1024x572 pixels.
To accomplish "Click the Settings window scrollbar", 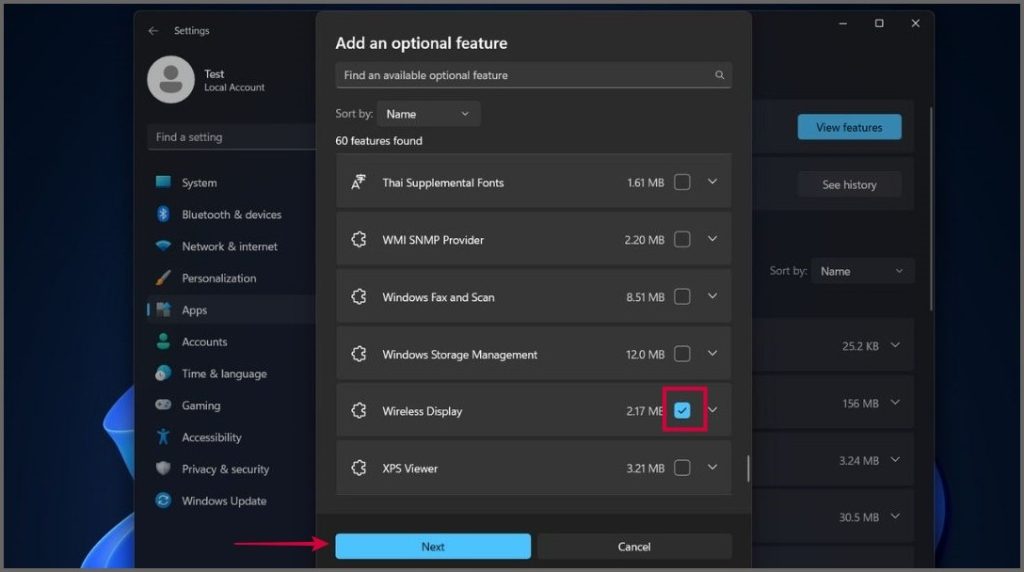I will pyautogui.click(x=931, y=209).
